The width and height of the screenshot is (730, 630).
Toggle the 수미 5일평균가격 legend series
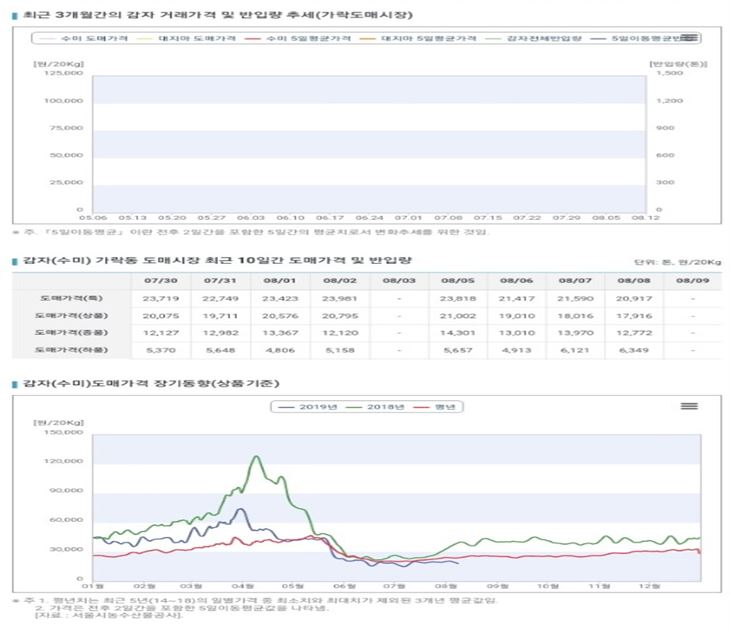tap(297, 38)
